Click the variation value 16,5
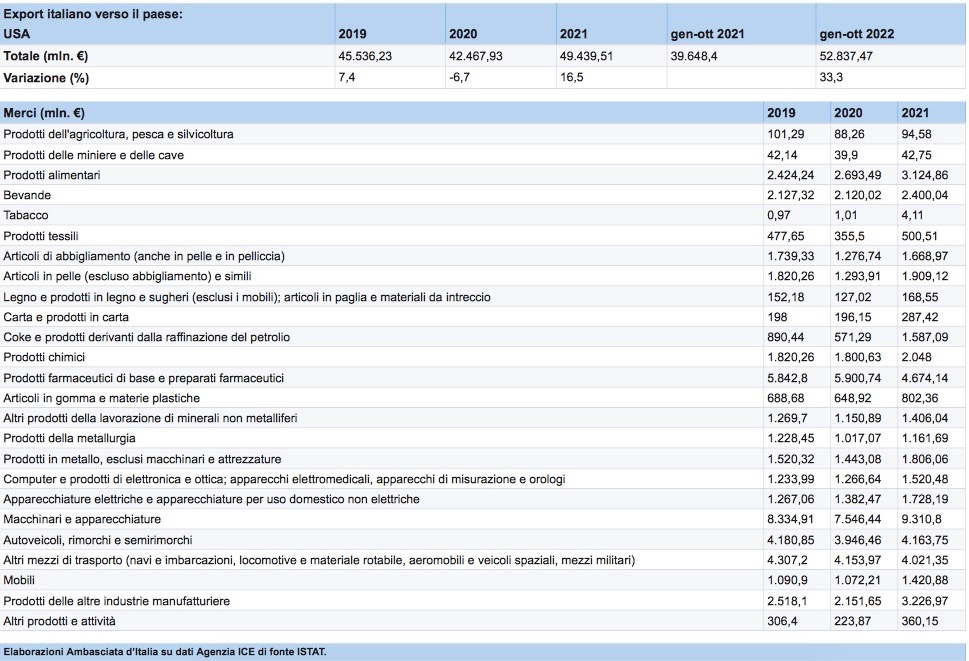The image size is (969, 661). click(x=572, y=77)
